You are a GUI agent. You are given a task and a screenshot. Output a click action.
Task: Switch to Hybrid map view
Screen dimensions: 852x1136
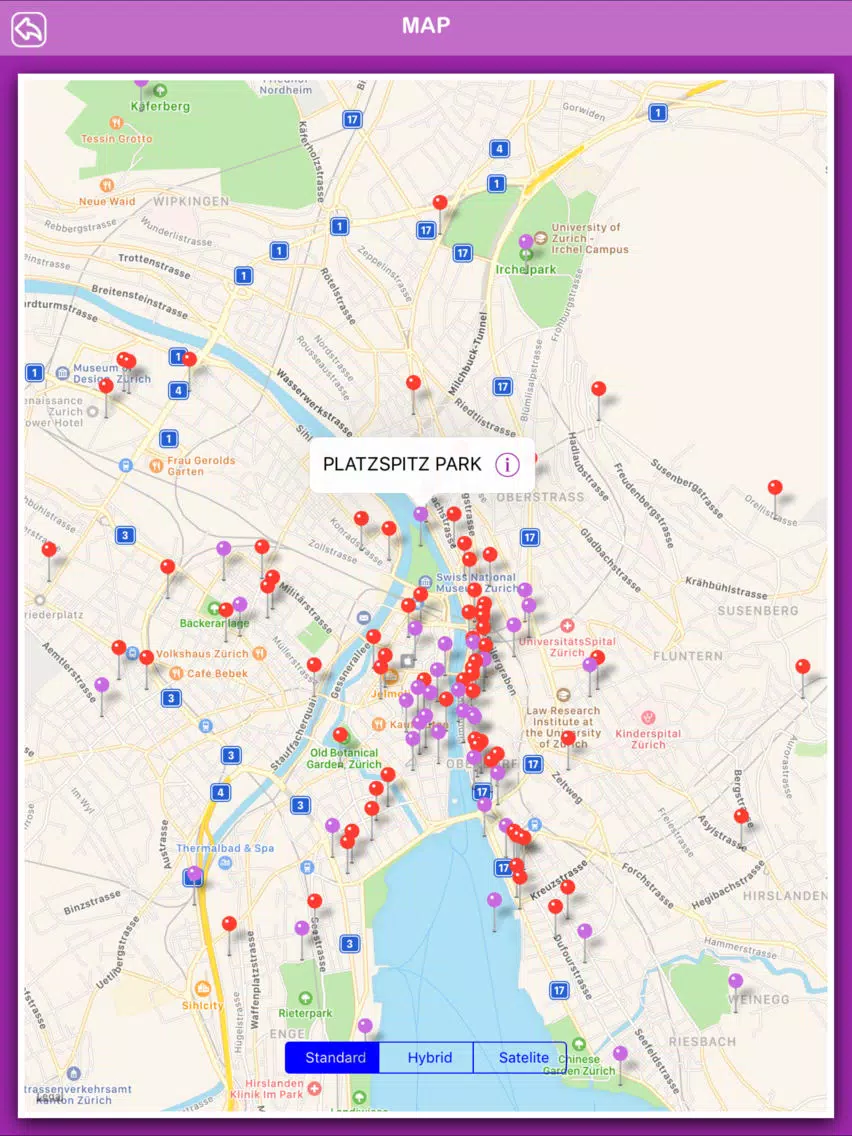(x=427, y=1058)
